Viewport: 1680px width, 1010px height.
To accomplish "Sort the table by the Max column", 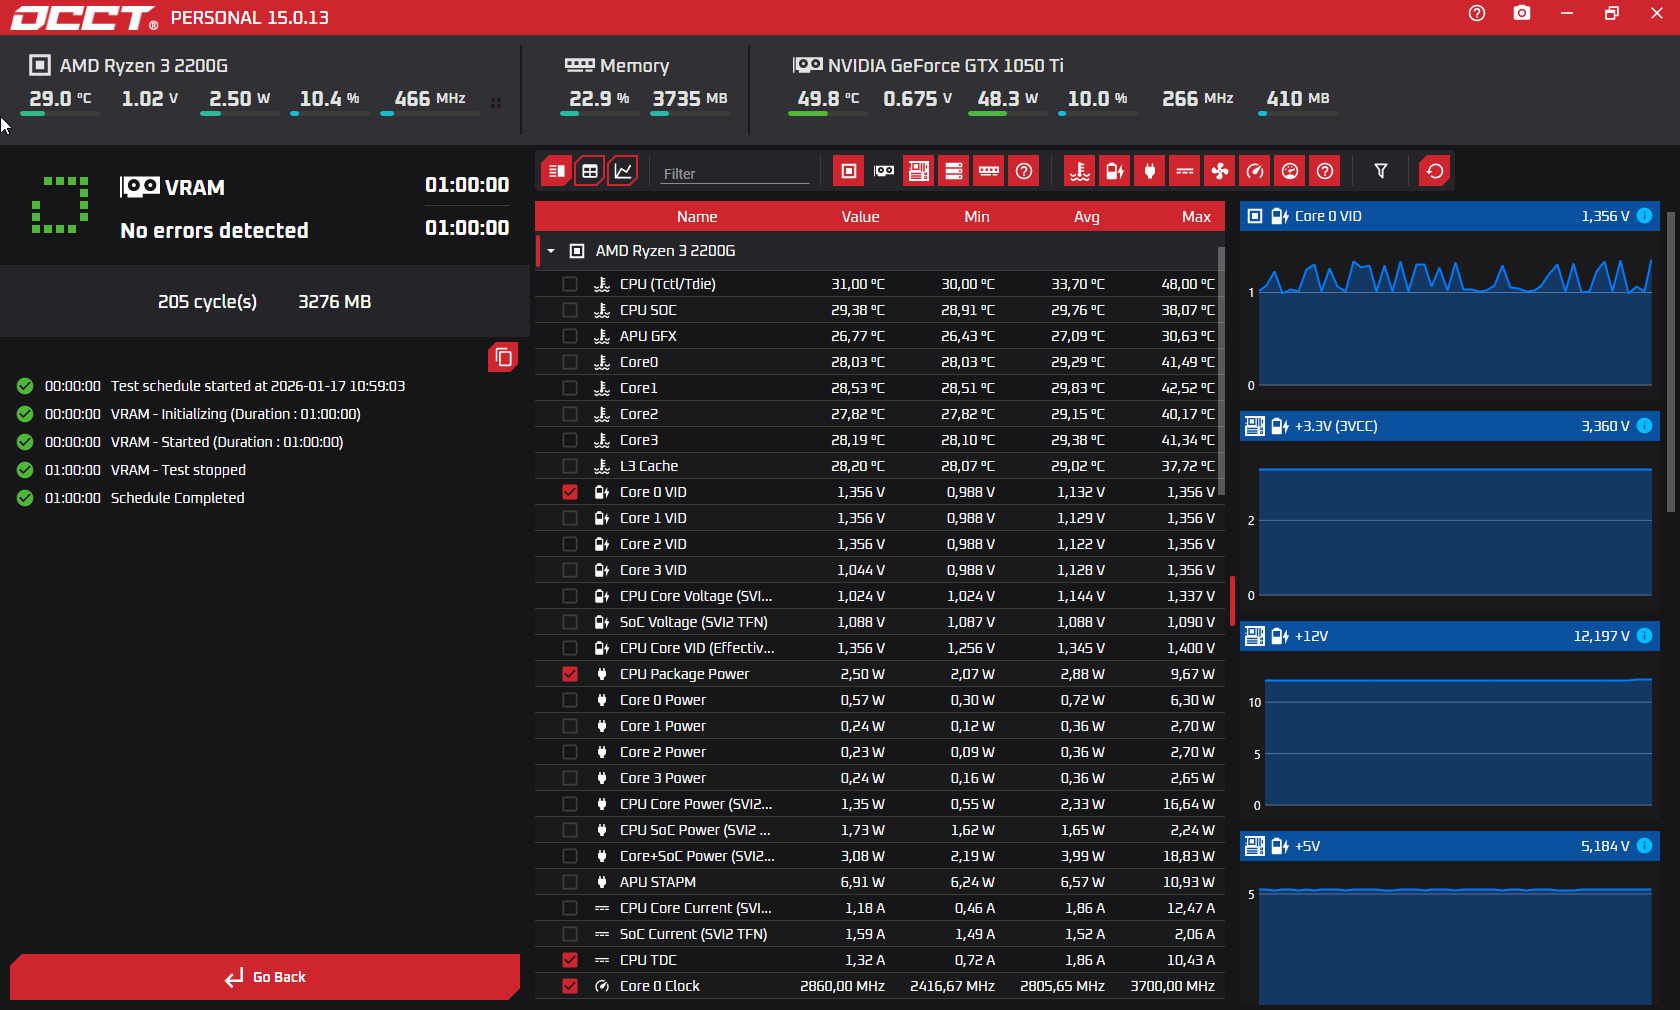I will [x=1196, y=217].
